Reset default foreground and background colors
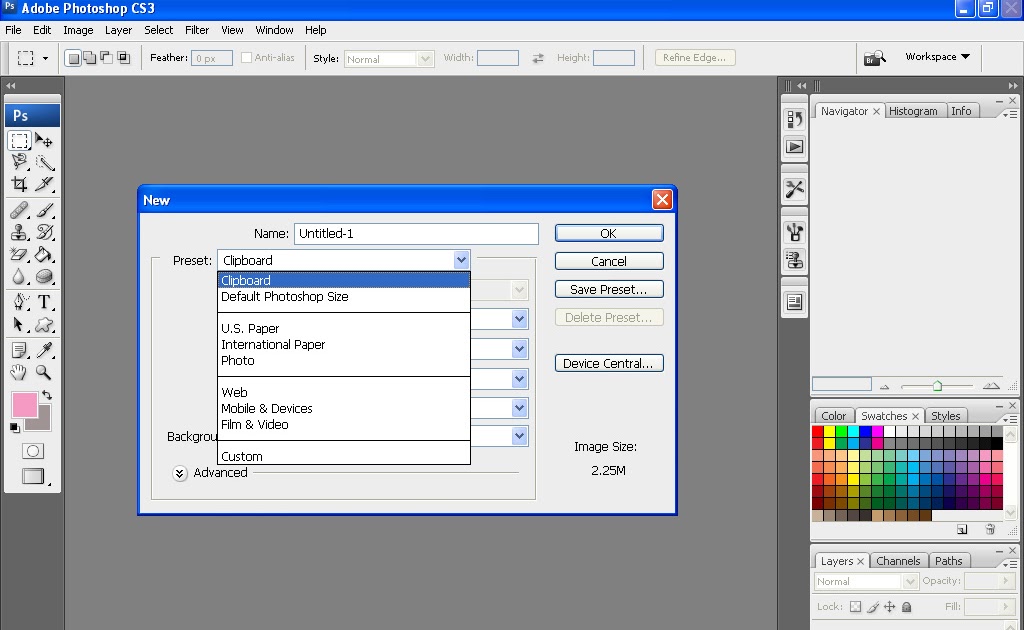Viewport: 1024px width, 630px height. tap(14, 428)
